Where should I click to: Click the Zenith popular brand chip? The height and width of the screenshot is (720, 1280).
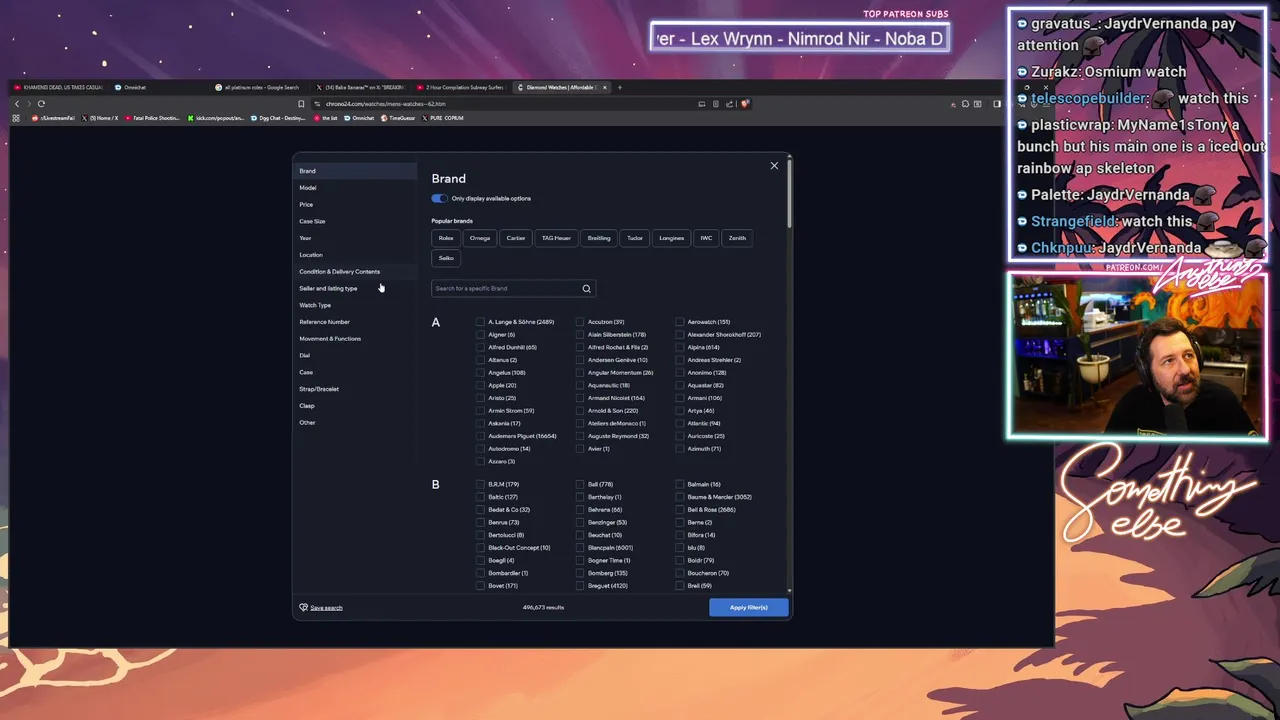(737, 238)
